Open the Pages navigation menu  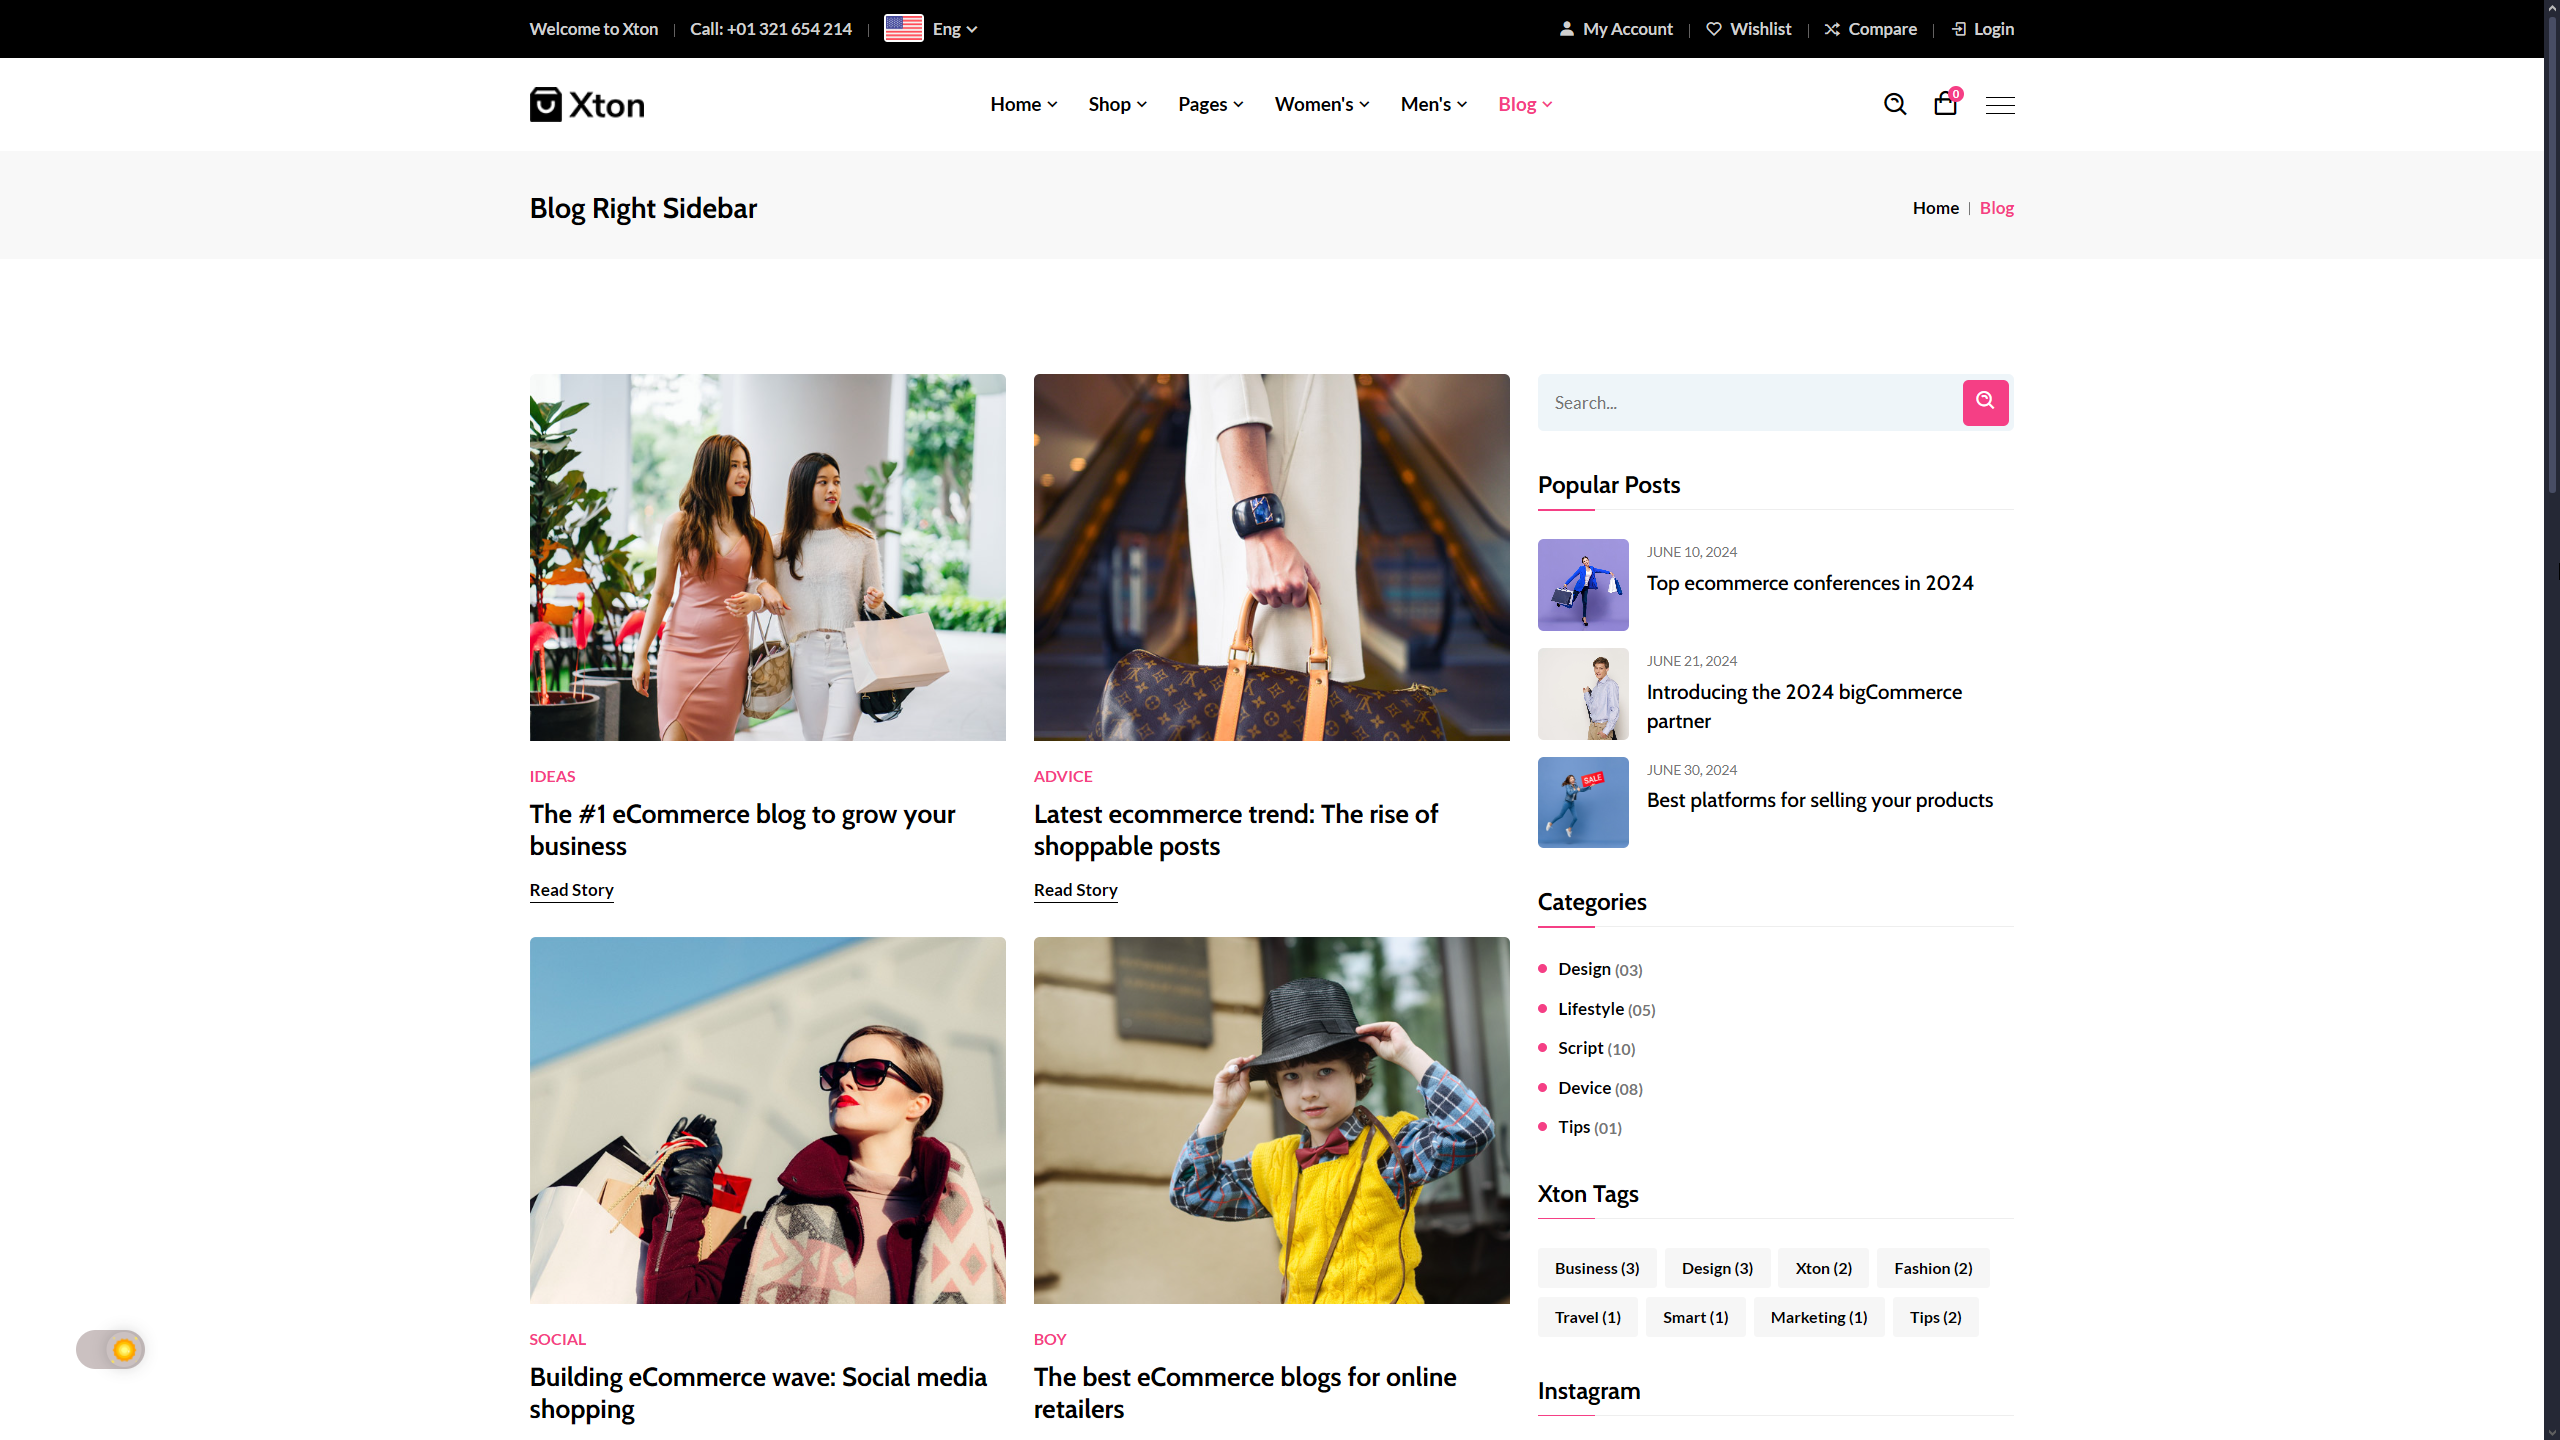click(x=1210, y=104)
